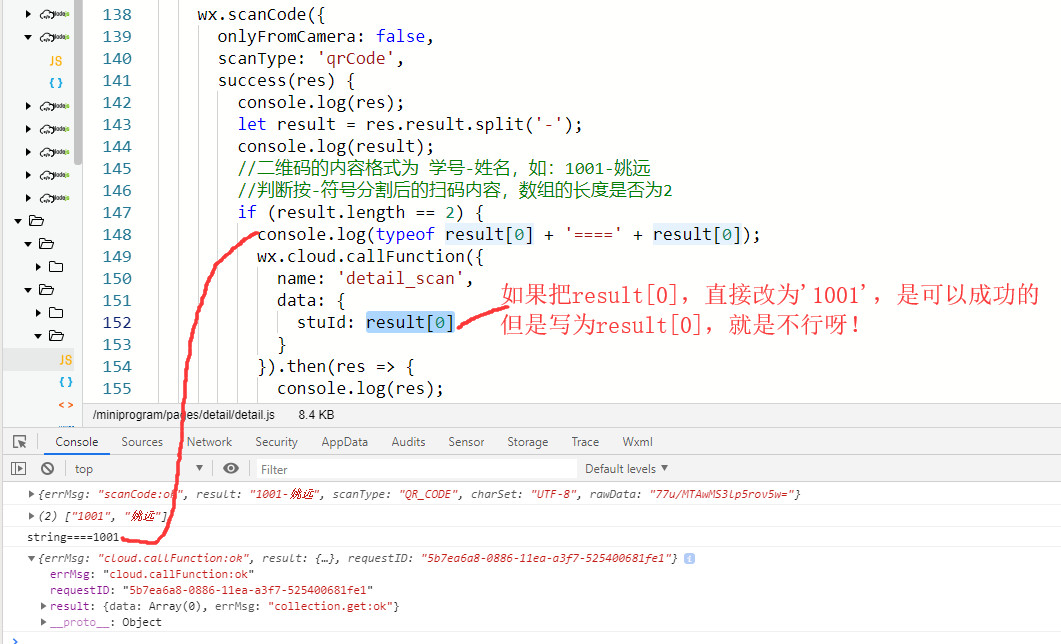1061x644 pixels.
Task: Toggle the console sidebar panel icon
Action: tap(18, 468)
